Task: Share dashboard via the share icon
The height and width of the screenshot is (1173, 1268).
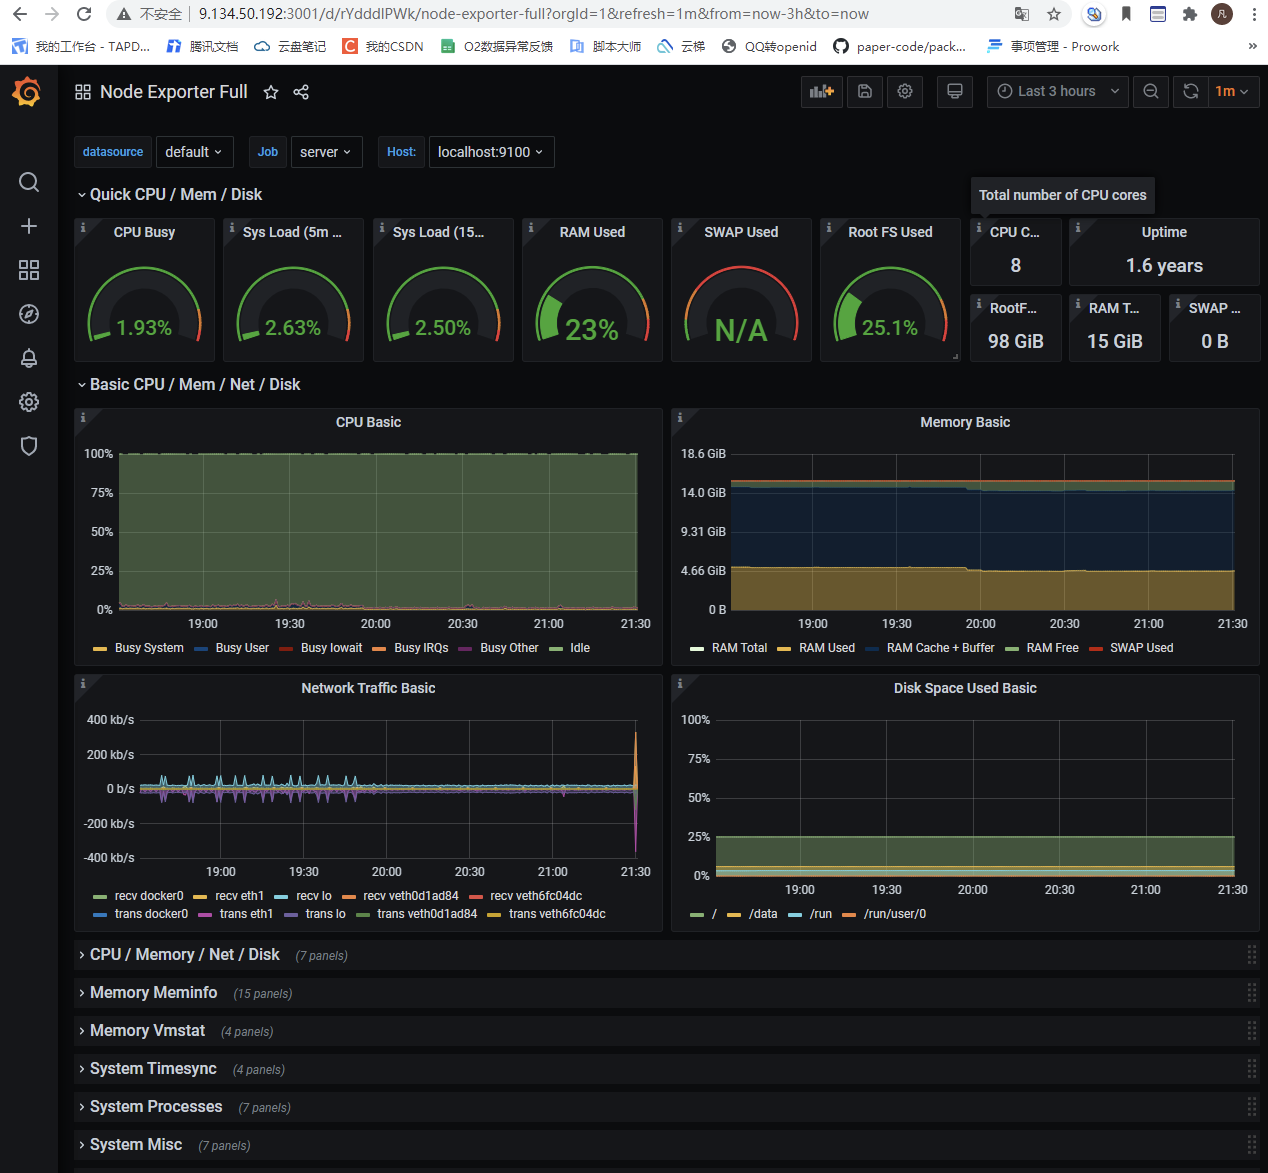Action: [x=301, y=92]
